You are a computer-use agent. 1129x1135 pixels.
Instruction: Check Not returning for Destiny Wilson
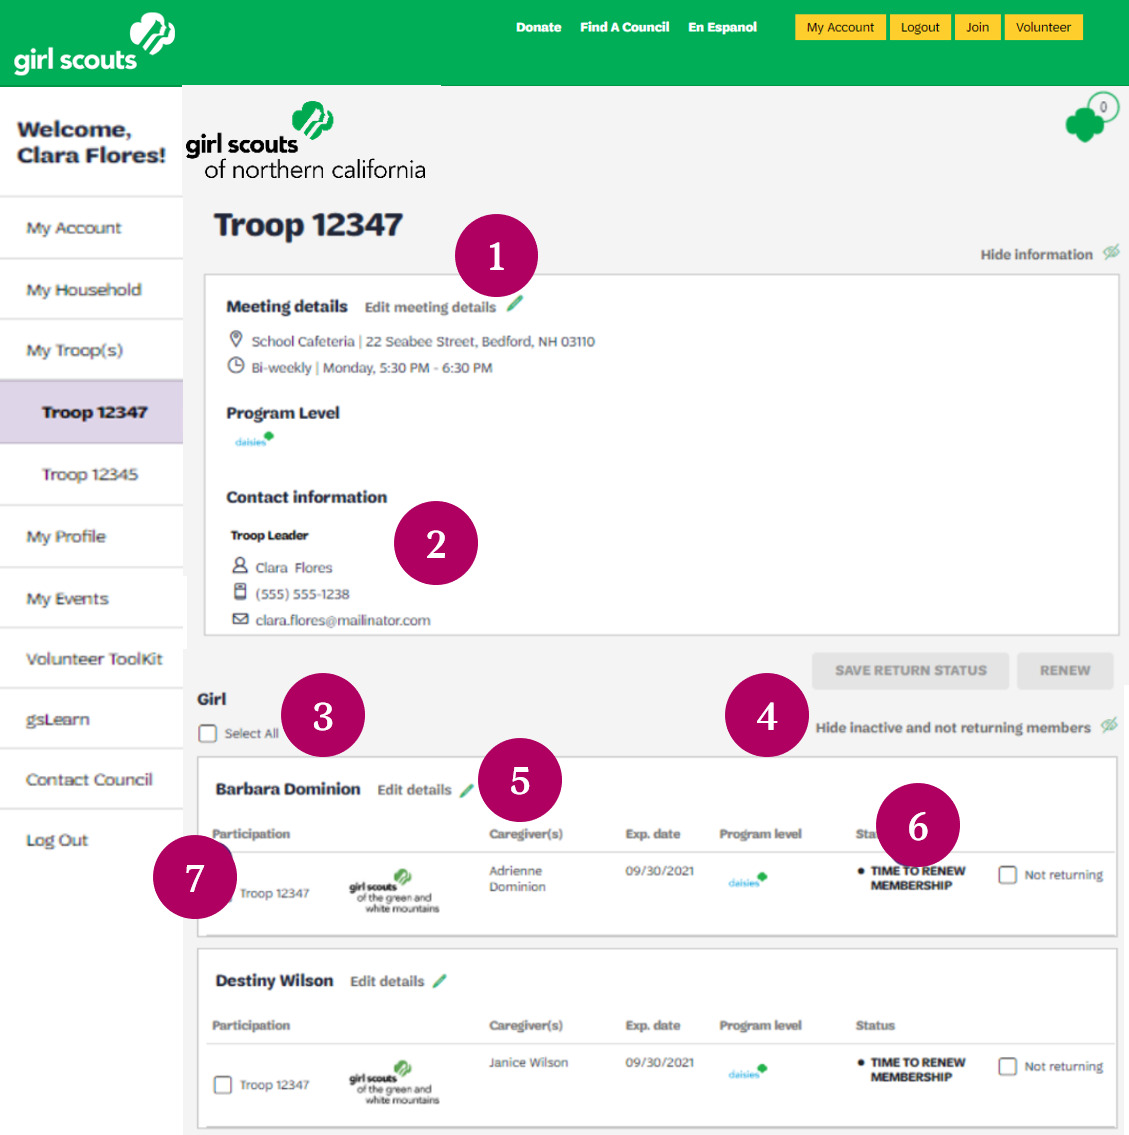tap(1007, 1067)
